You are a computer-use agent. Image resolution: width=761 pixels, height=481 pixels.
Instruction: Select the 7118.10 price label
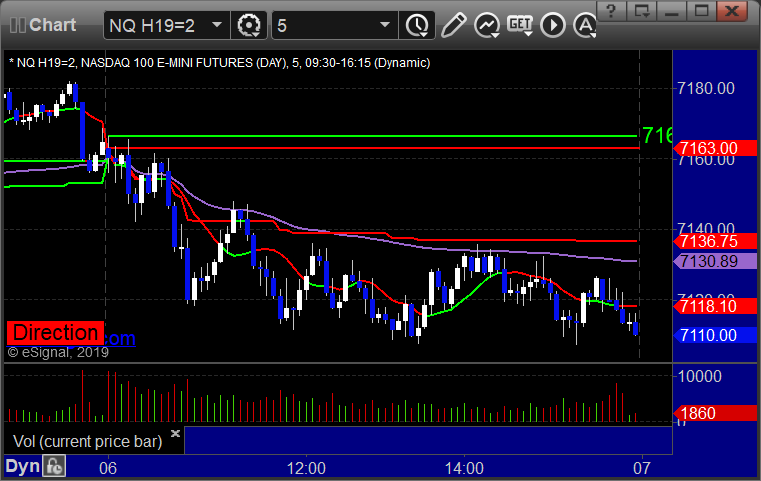[715, 306]
